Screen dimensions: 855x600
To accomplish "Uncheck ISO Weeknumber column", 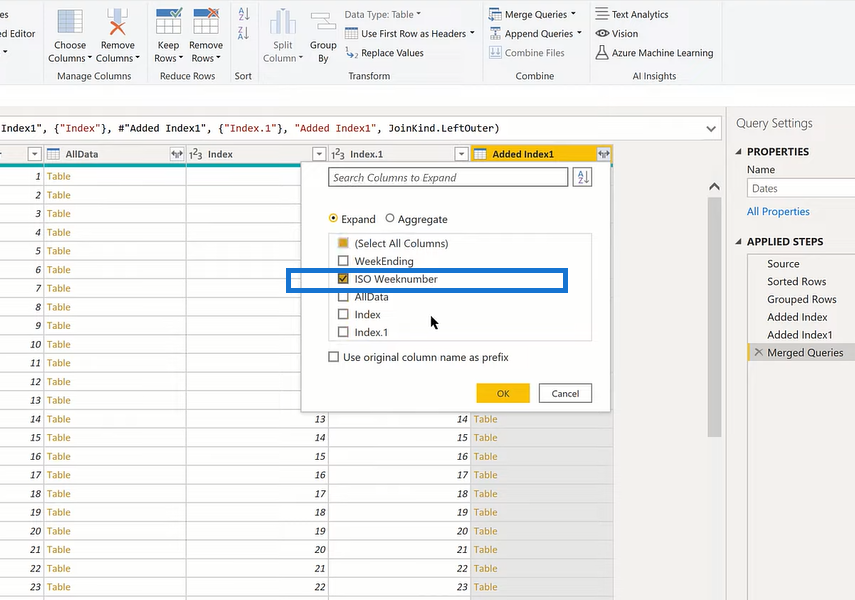I will 343,279.
